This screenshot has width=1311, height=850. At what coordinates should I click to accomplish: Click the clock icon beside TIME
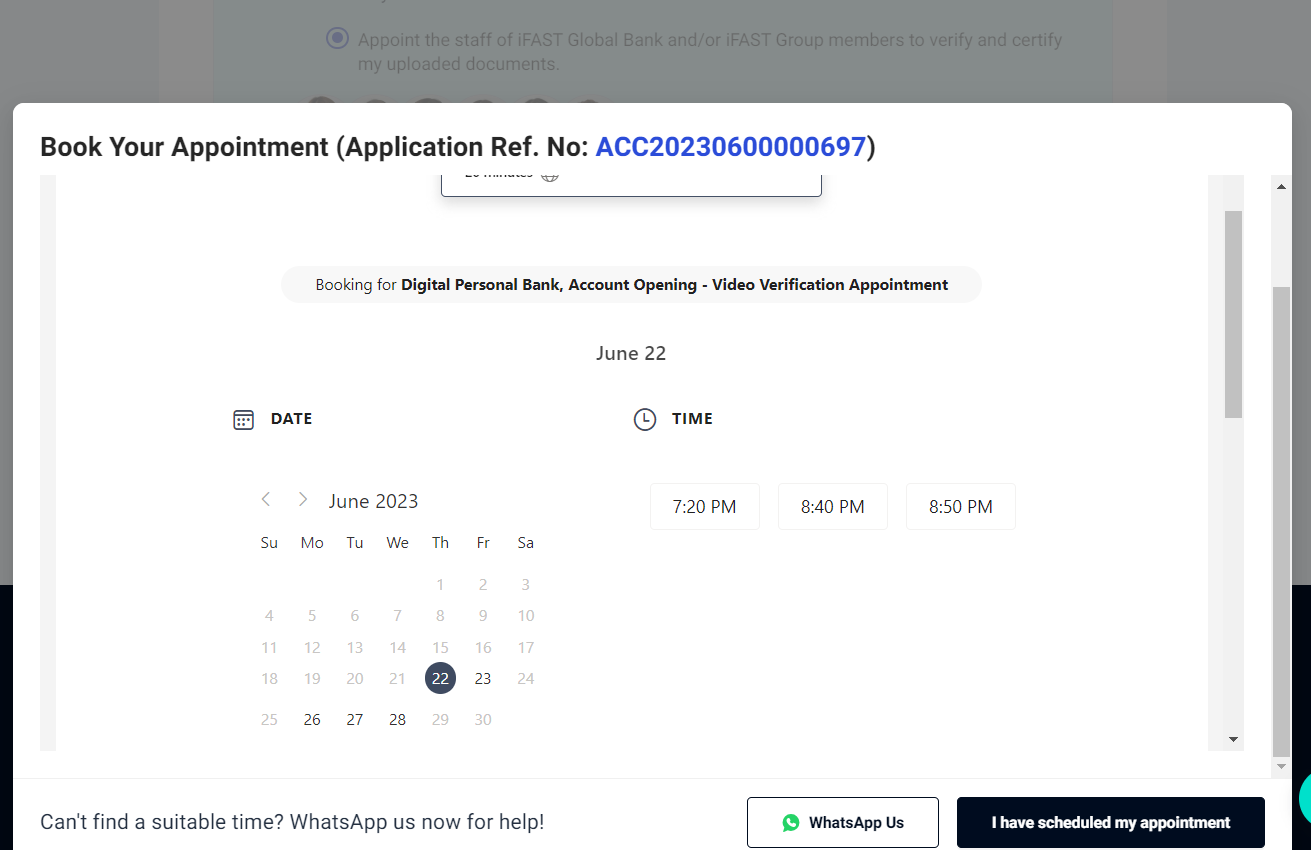tap(645, 420)
